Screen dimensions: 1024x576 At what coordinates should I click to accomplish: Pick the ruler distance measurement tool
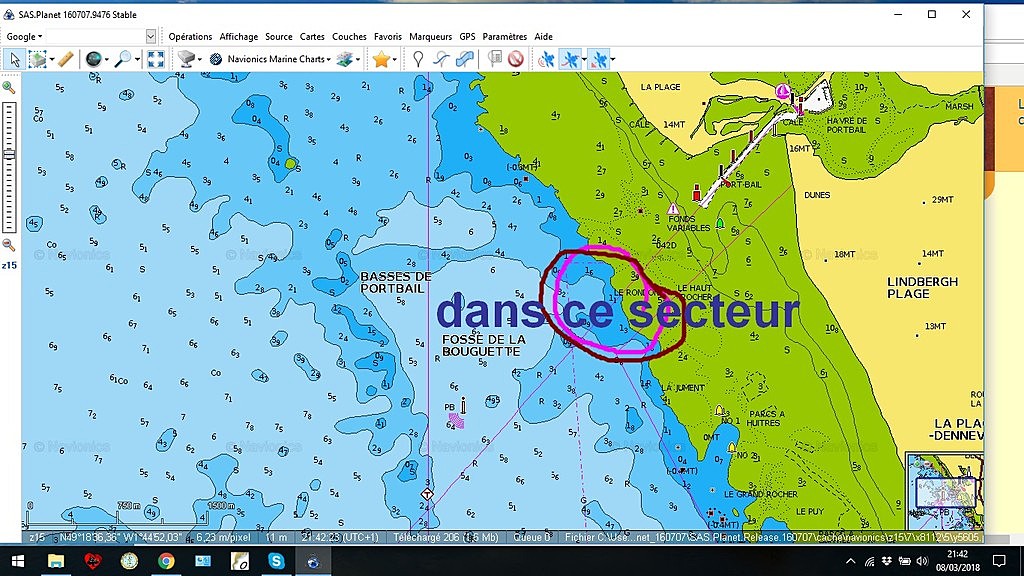(x=65, y=59)
